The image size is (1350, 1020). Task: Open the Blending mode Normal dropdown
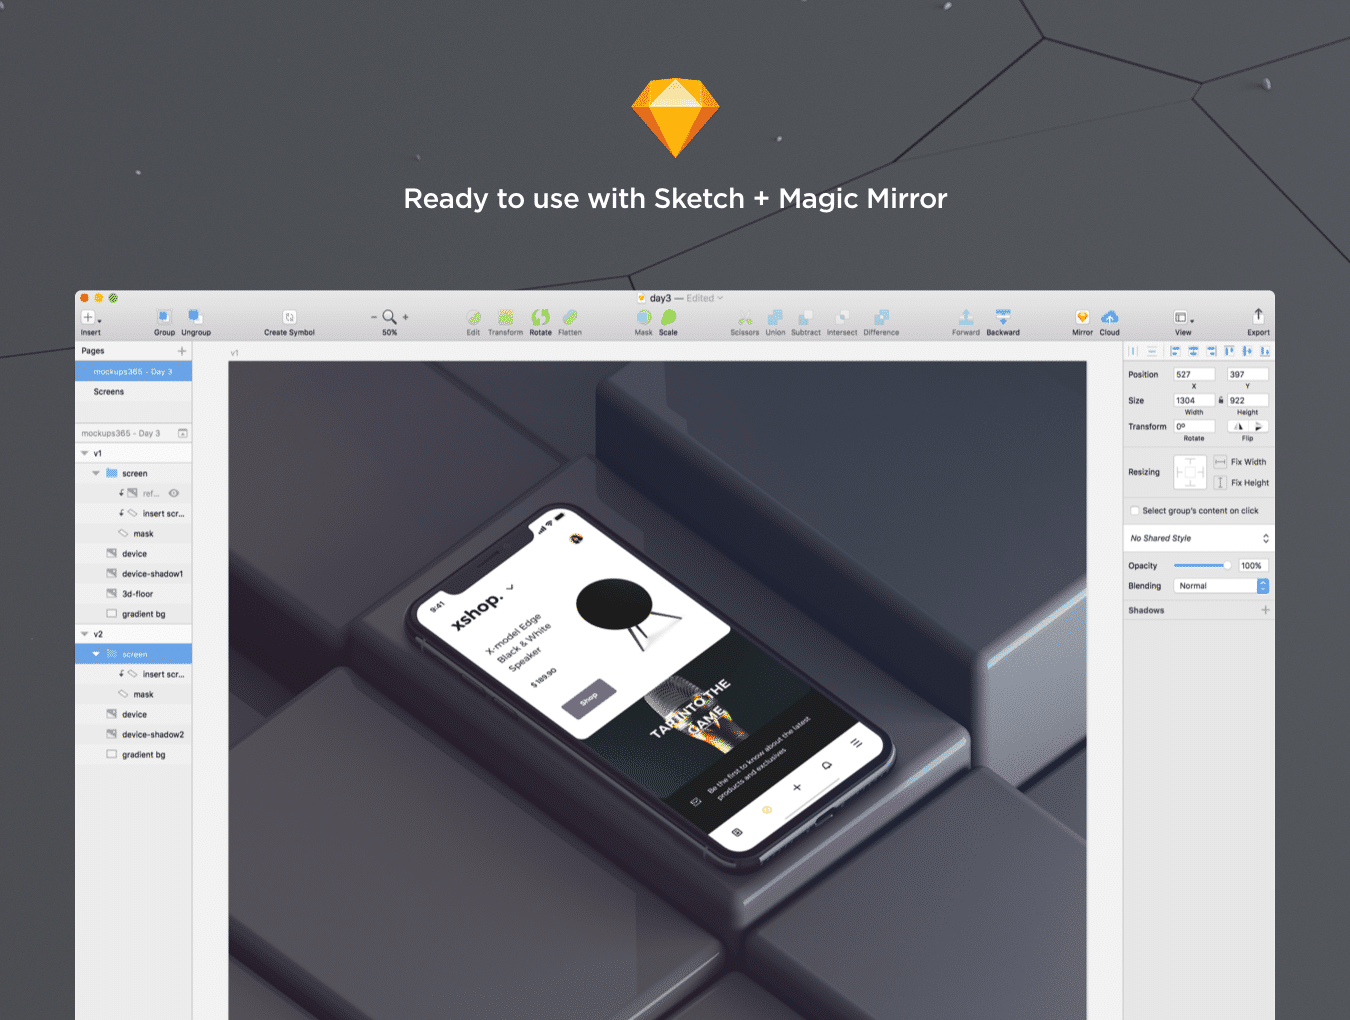point(1220,586)
